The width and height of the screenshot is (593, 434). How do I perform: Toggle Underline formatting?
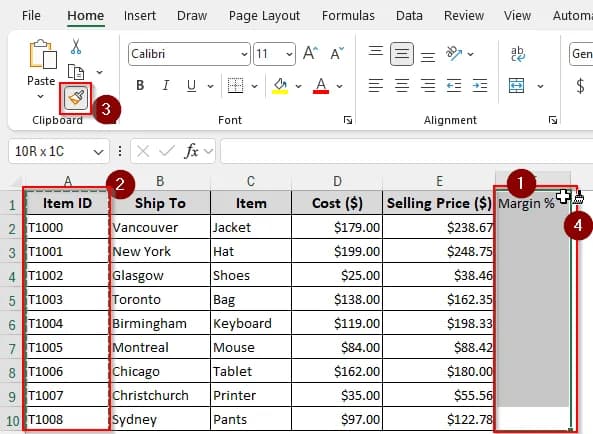(x=191, y=86)
